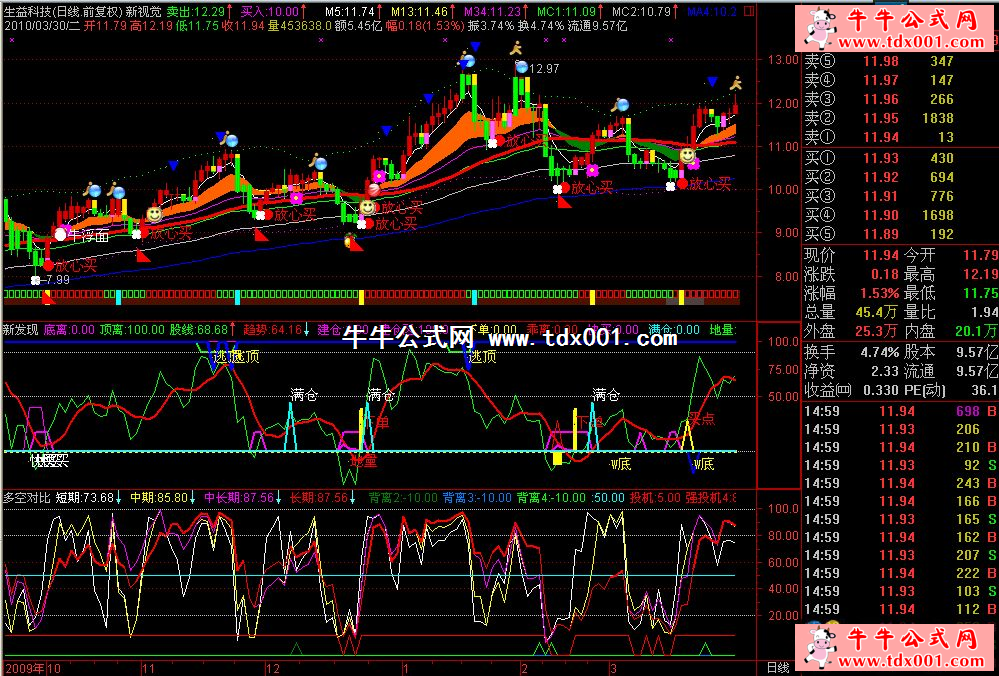Click the 趋势:64.16 value label
999x676 pixels.
click(272, 329)
